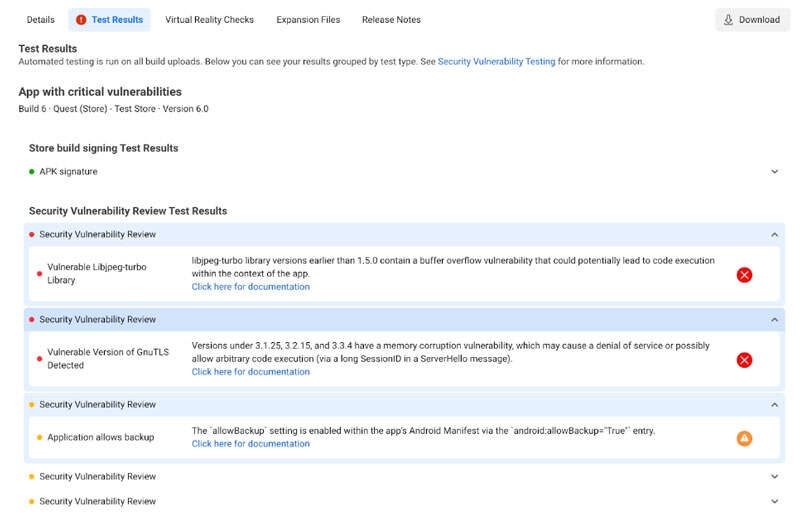
Task: Collapse the third Security Vulnerability Review section
Action: [x=774, y=405]
